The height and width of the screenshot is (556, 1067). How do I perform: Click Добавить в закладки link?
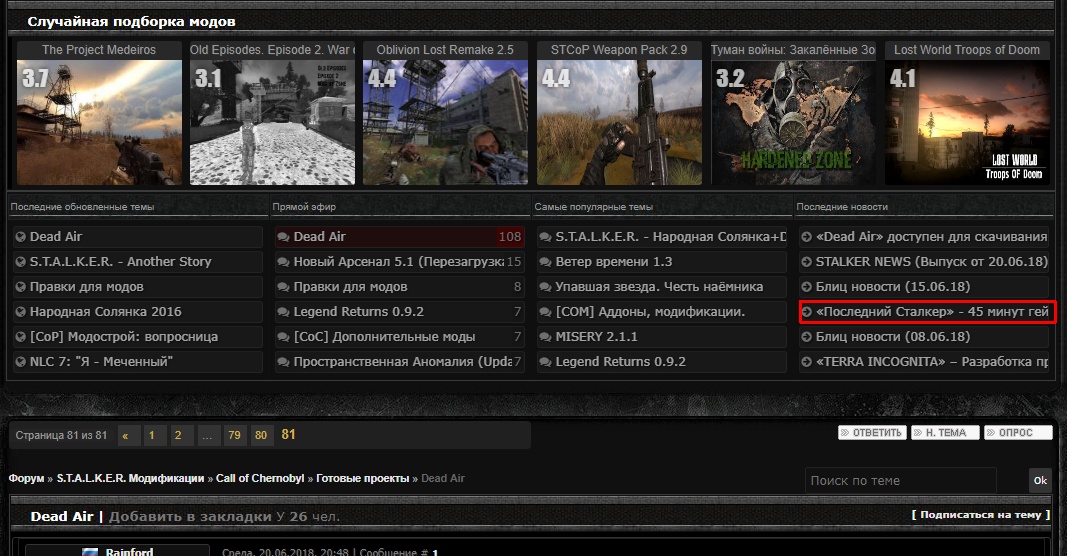pos(190,517)
